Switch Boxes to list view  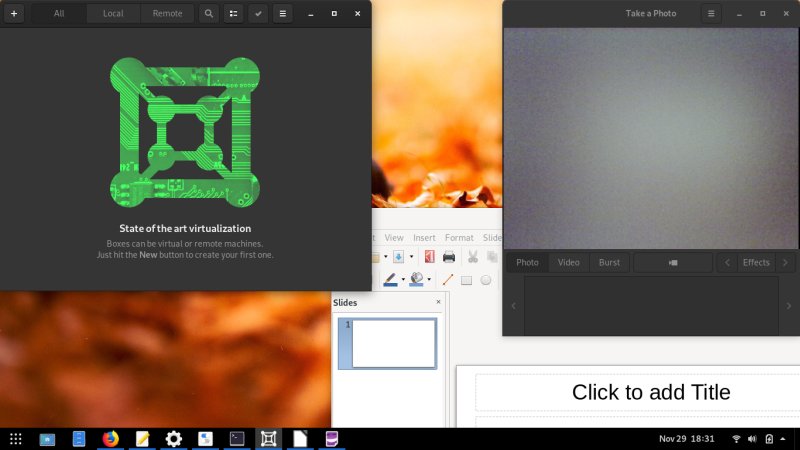pos(233,14)
